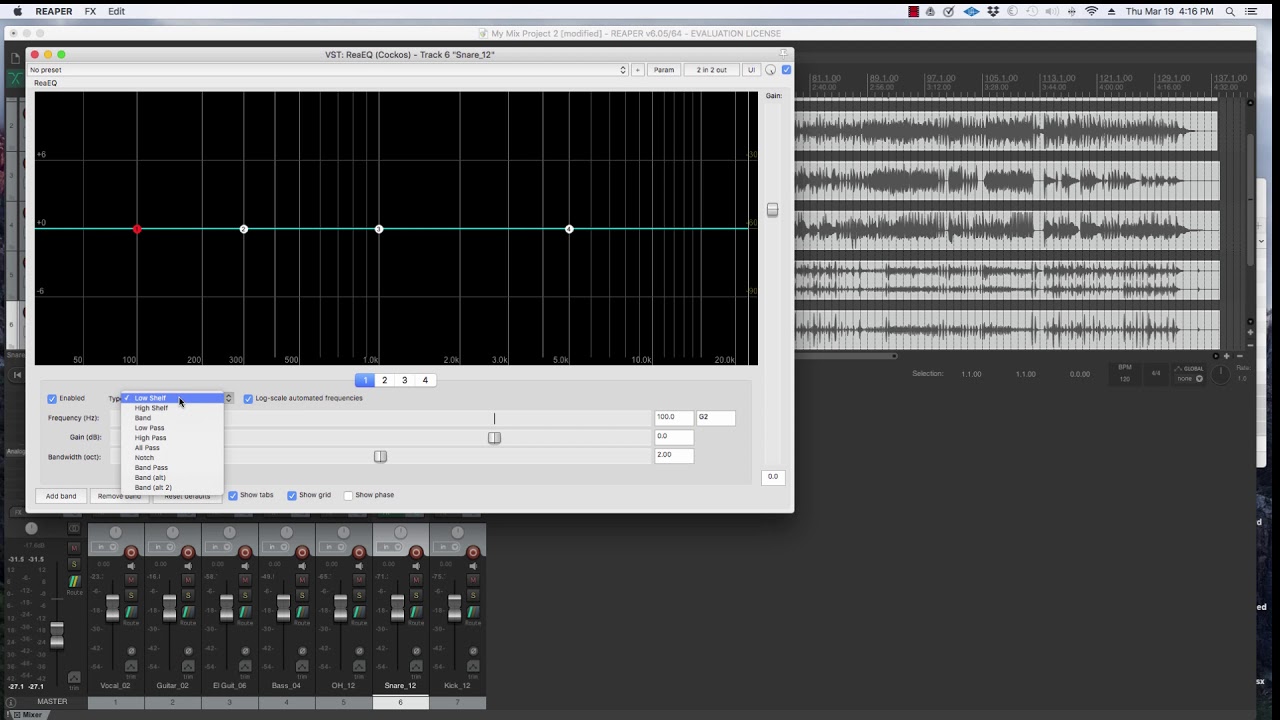This screenshot has height=720, width=1280.
Task: Open the No preset dropdown
Action: coord(327,70)
